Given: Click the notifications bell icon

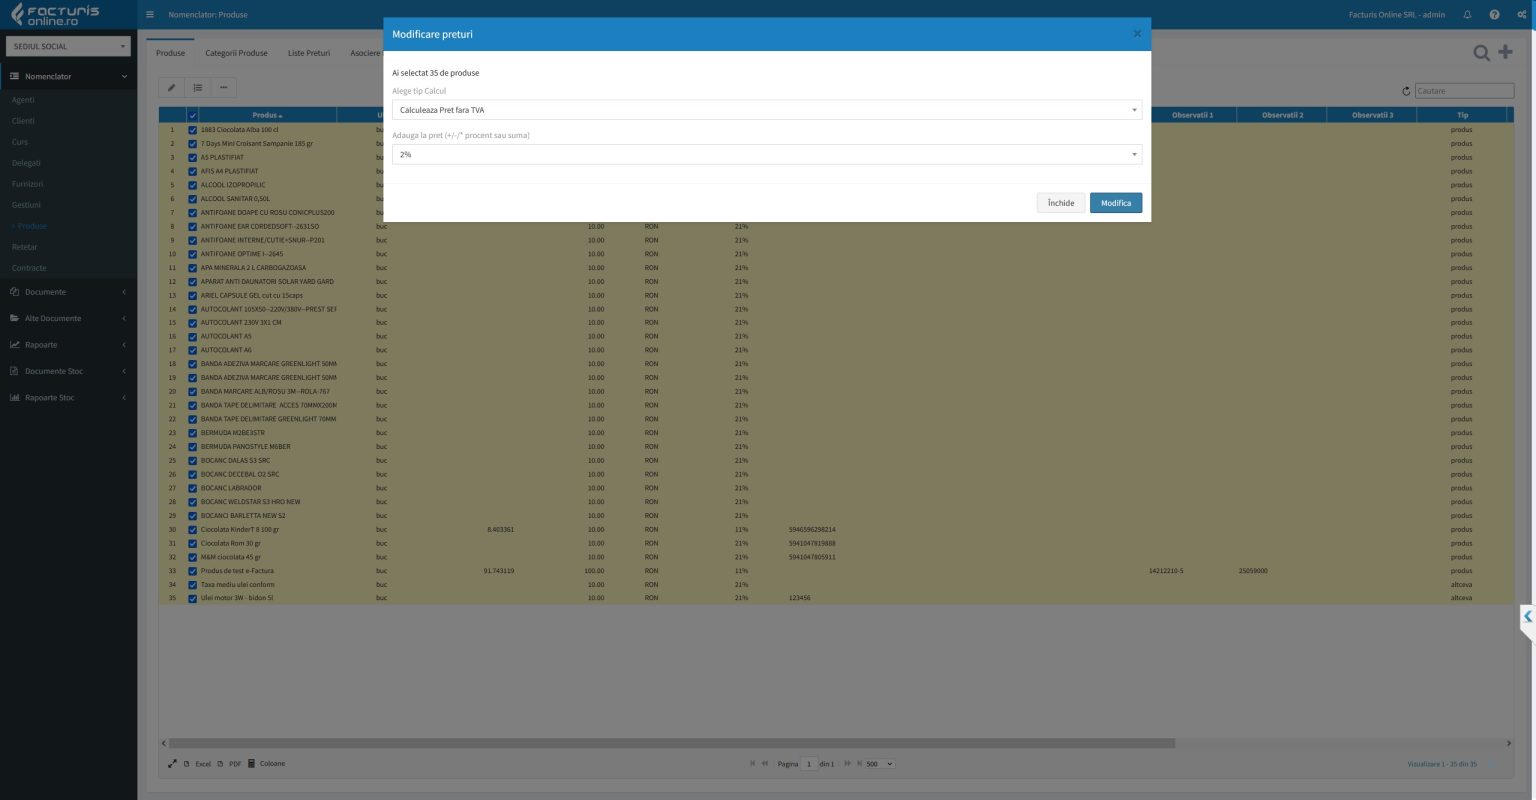Looking at the screenshot, I should pos(1467,15).
